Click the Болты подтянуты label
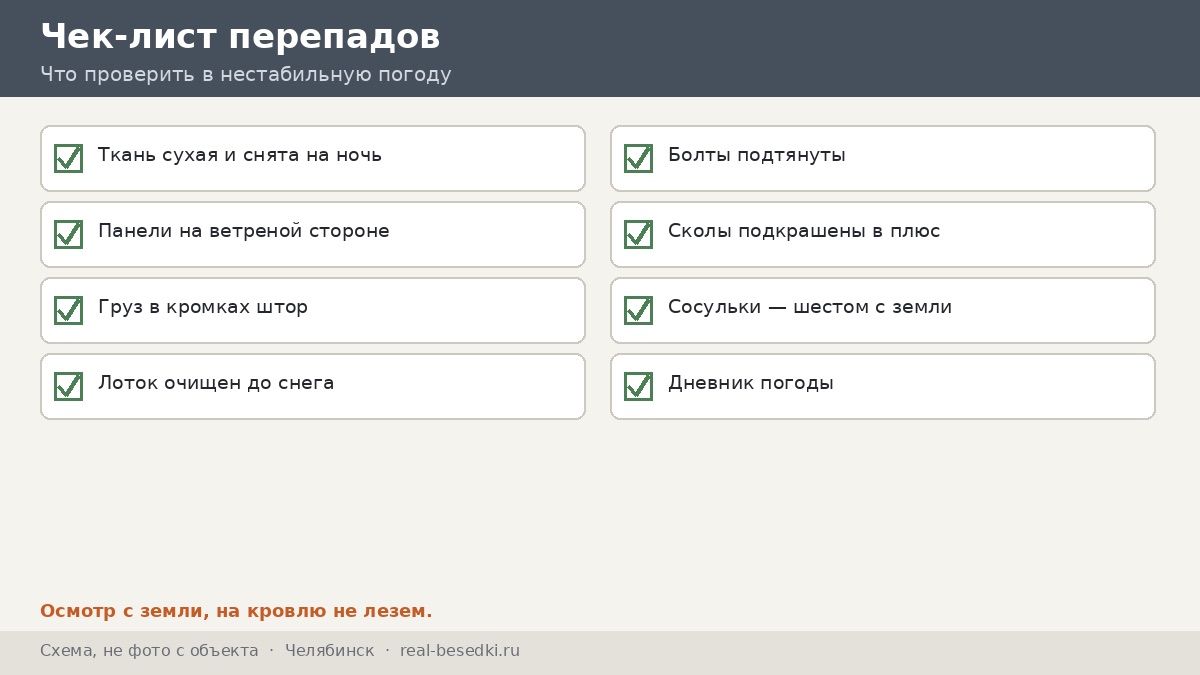This screenshot has width=1200, height=675. (x=757, y=156)
